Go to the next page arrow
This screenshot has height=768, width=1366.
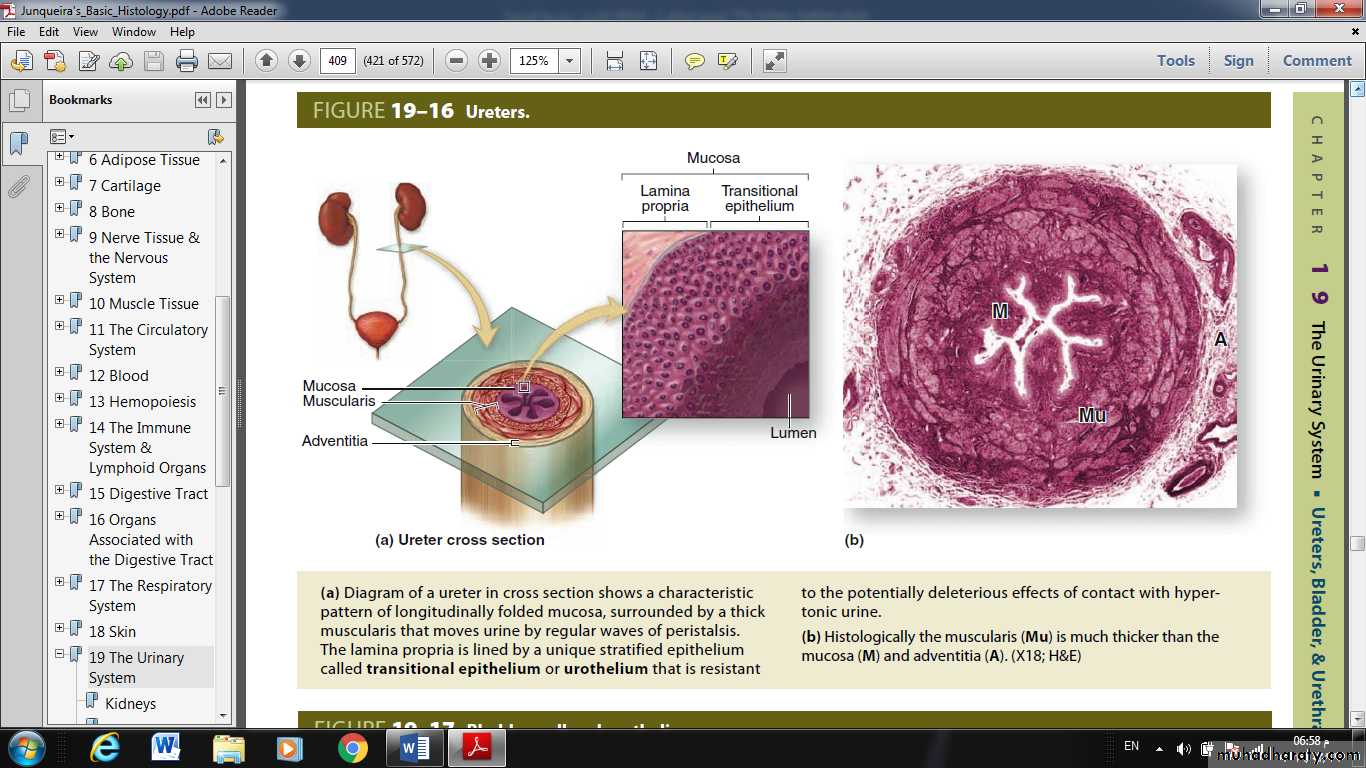299,61
